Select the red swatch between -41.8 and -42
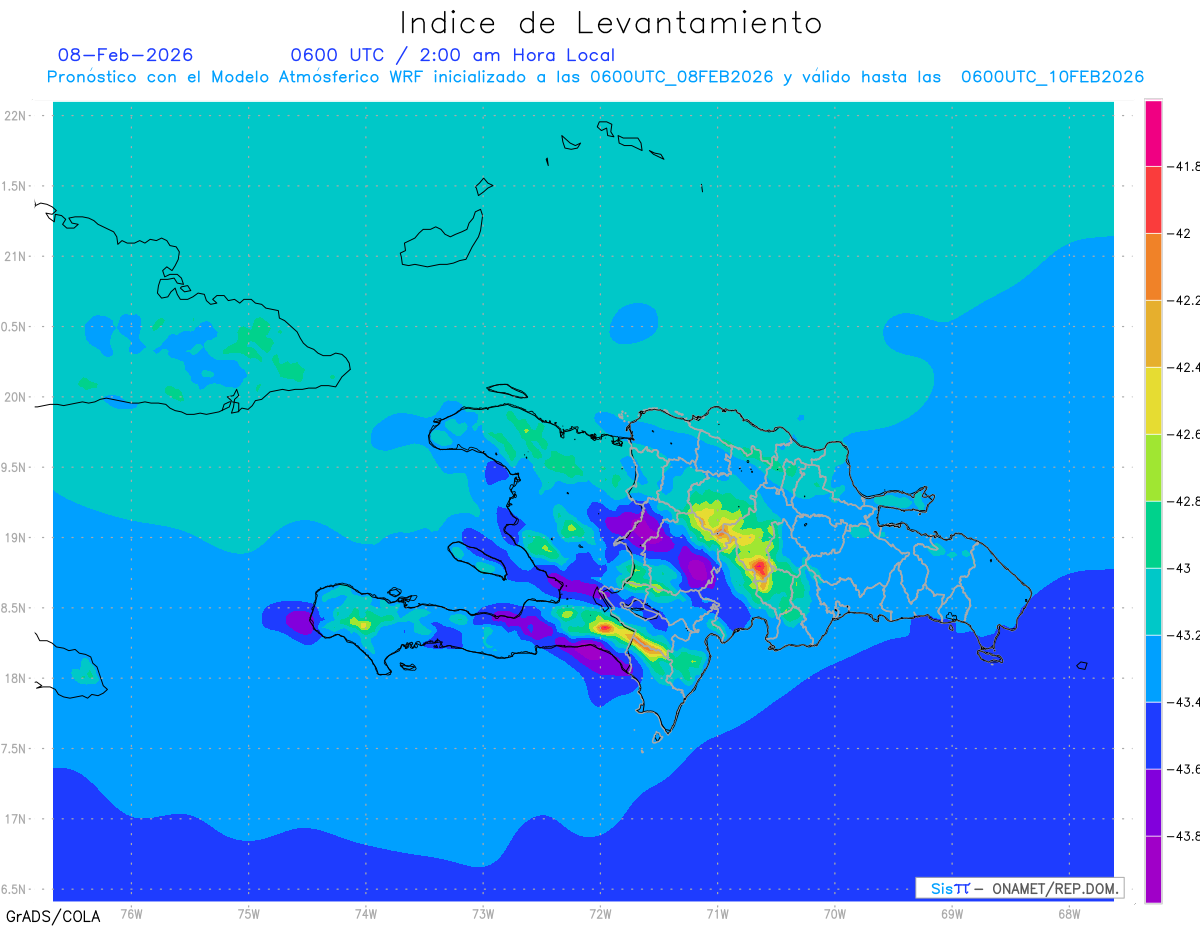The height and width of the screenshot is (927, 1200). (x=1153, y=199)
